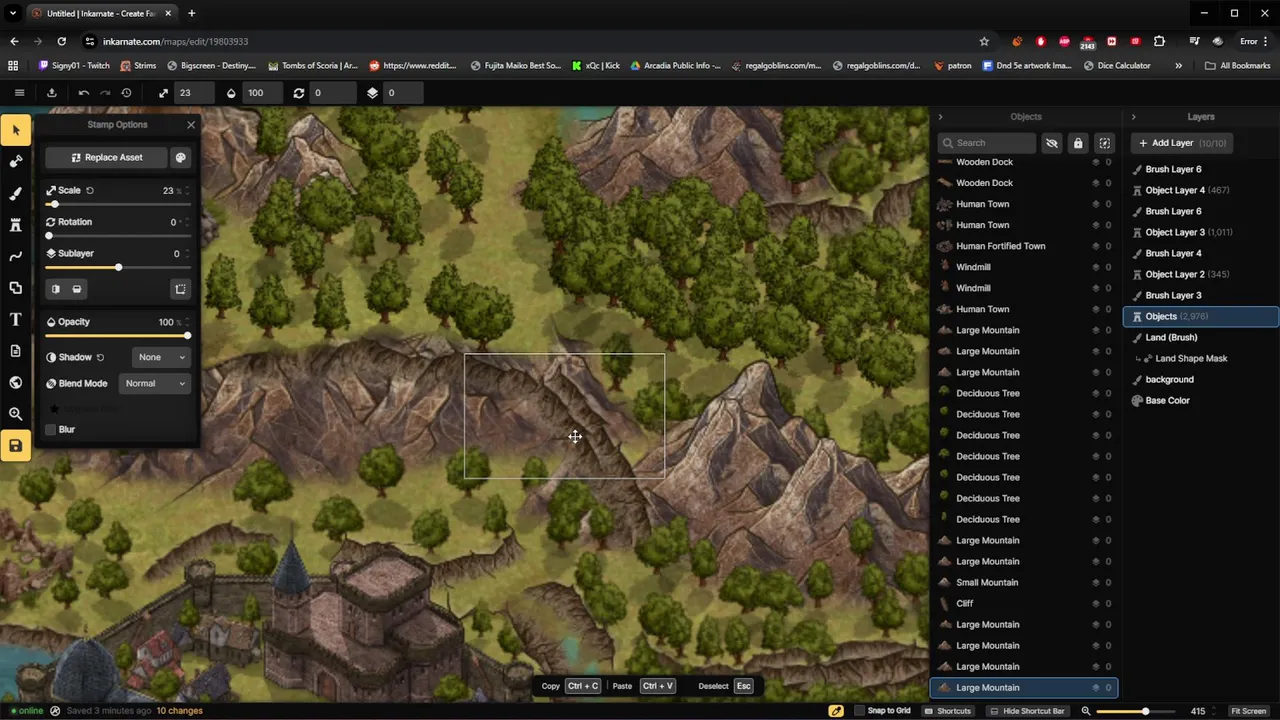Select the Base Color layer

[x=1201, y=400]
